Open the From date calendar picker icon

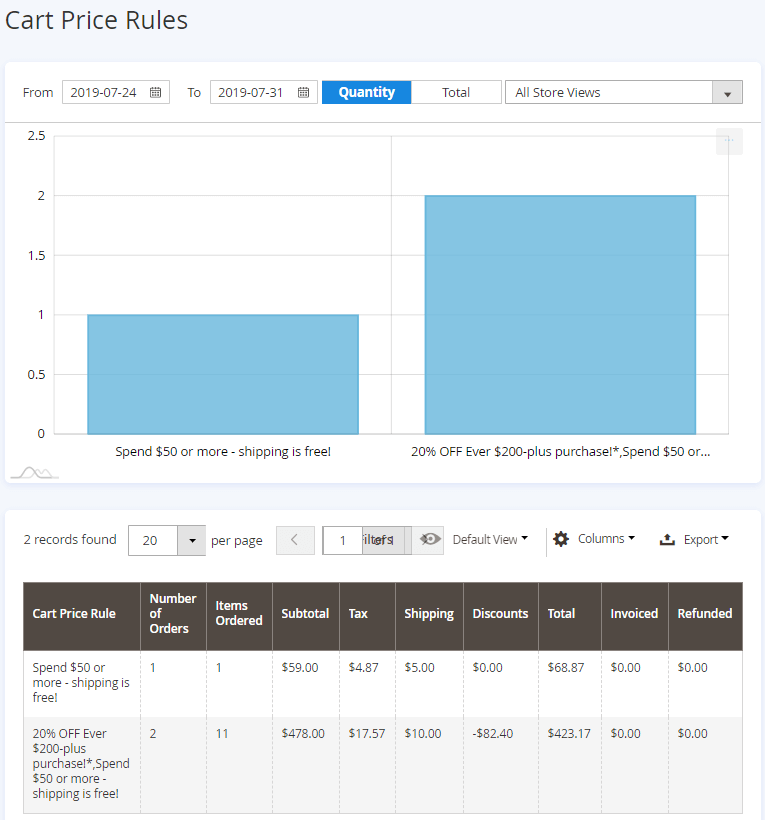point(155,92)
